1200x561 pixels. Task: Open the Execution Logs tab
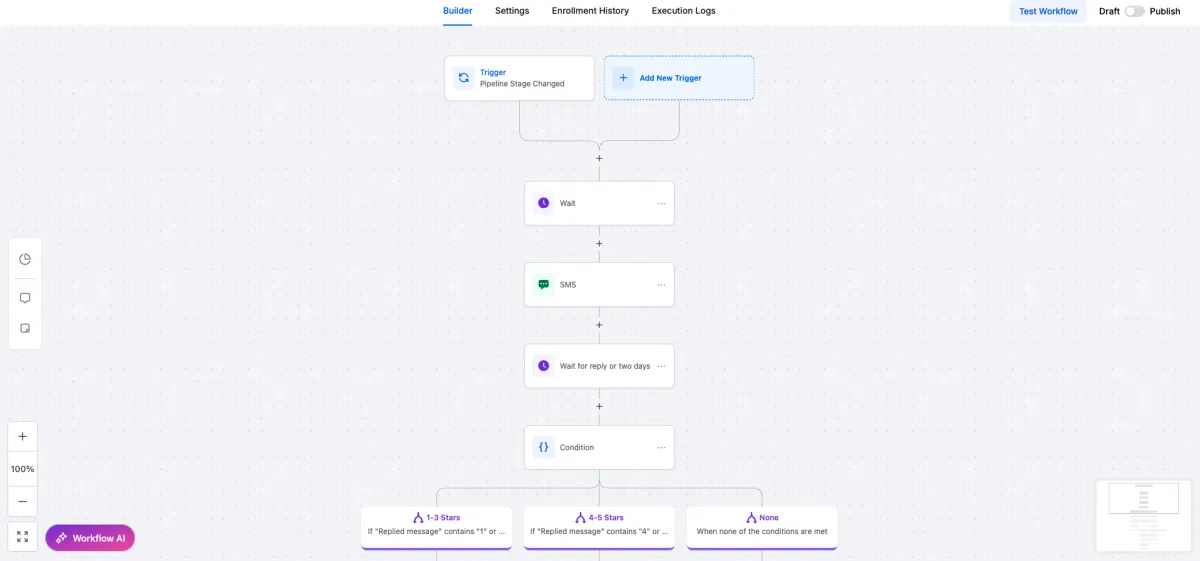pyautogui.click(x=683, y=11)
